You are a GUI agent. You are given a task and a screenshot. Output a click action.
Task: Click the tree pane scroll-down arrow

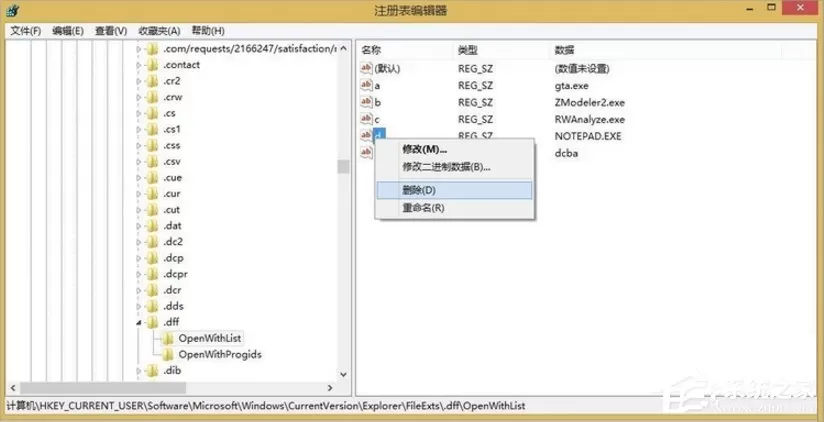[344, 375]
